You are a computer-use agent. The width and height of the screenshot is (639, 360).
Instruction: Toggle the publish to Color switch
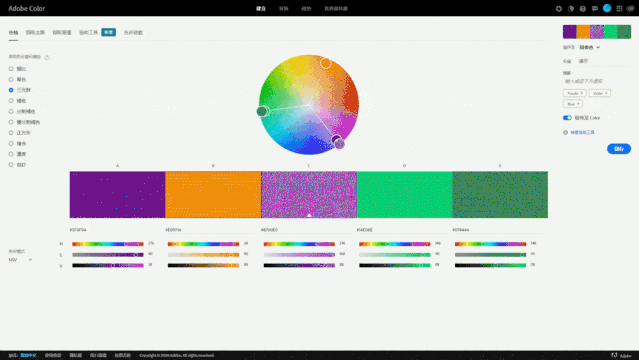tap(567, 118)
